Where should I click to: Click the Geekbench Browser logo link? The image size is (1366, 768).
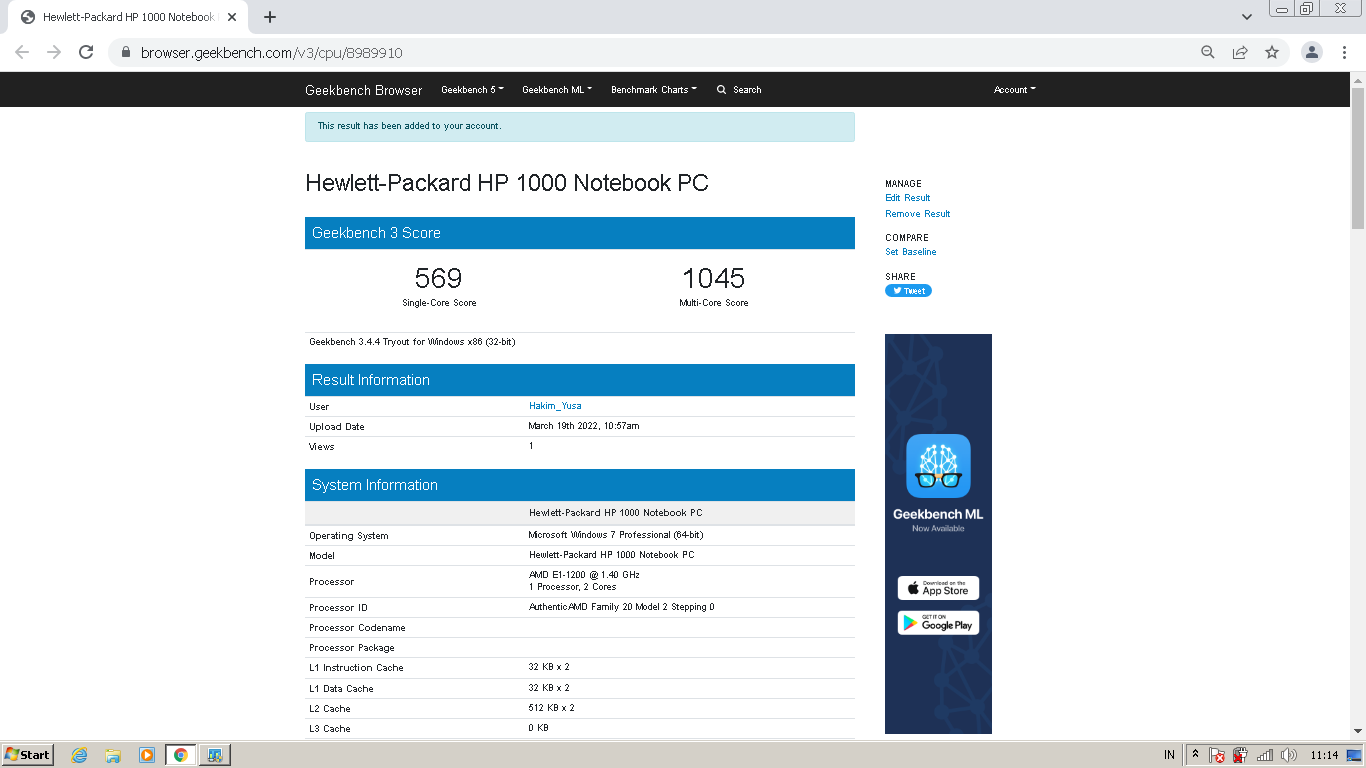click(x=364, y=90)
